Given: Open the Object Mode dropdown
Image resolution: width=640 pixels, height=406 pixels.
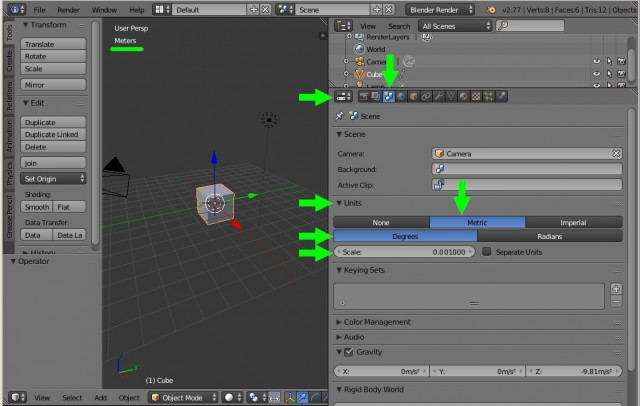Looking at the screenshot, I should (183, 397).
